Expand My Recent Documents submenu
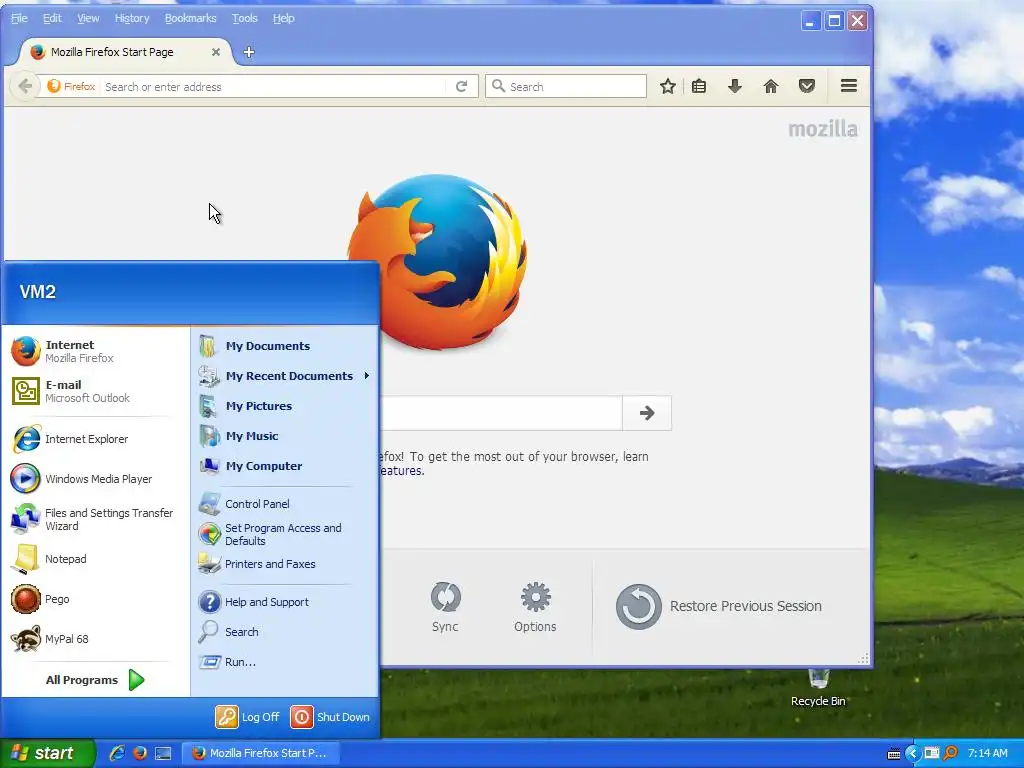The image size is (1024, 768). [285, 376]
